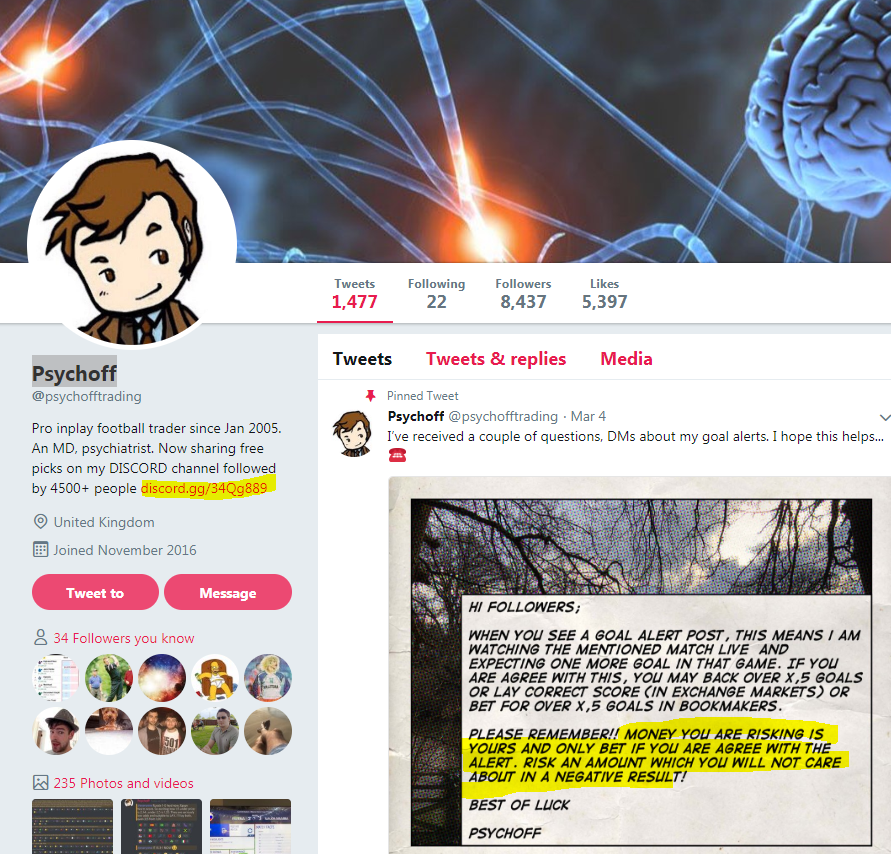Select the Tweets timeline tab
The image size is (891, 854).
tap(363, 359)
